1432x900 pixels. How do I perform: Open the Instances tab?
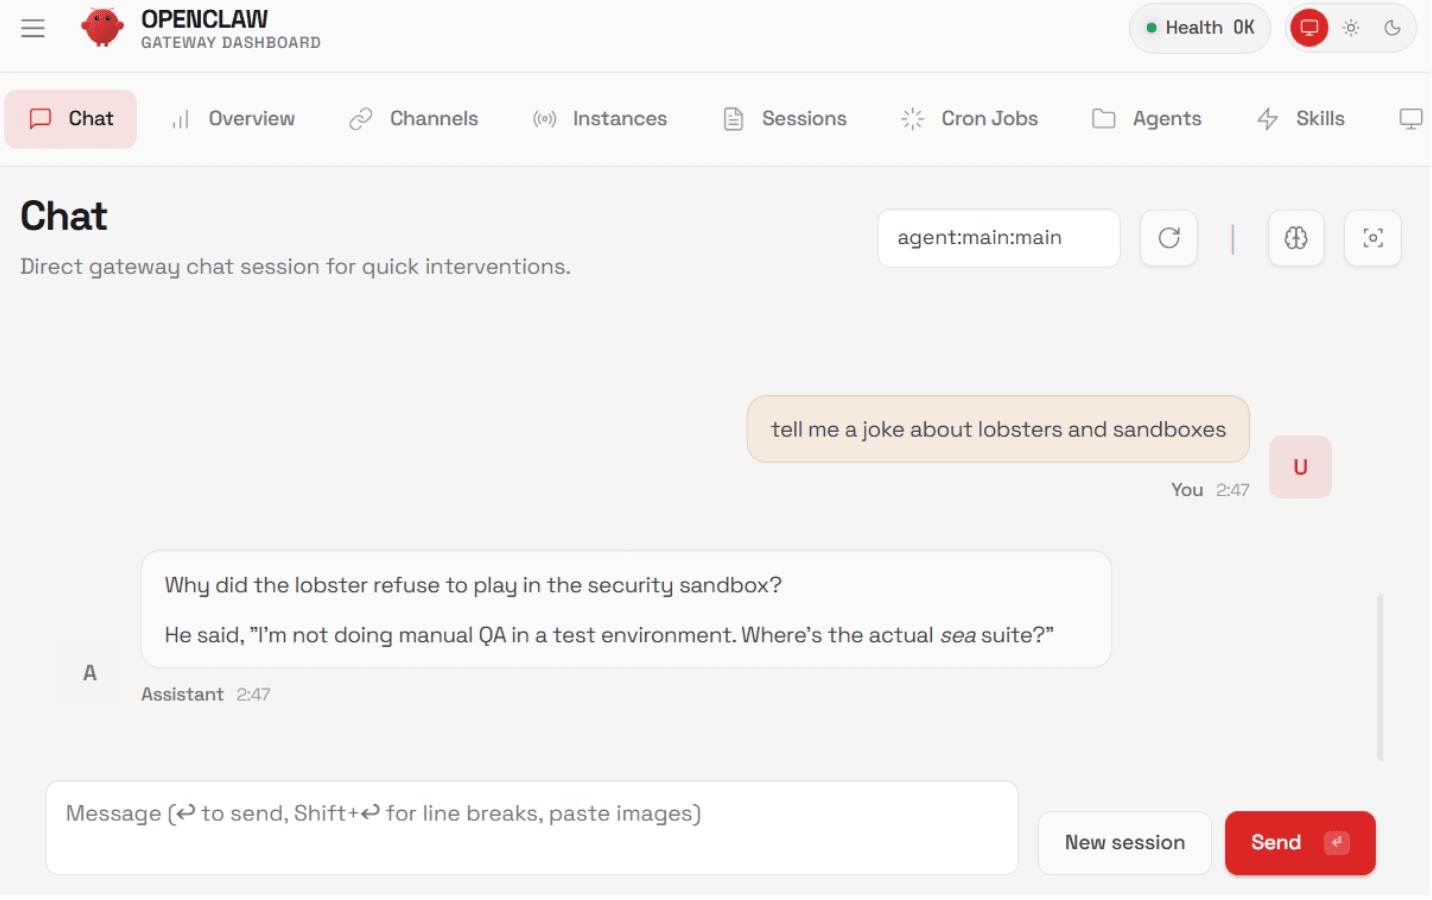(600, 119)
